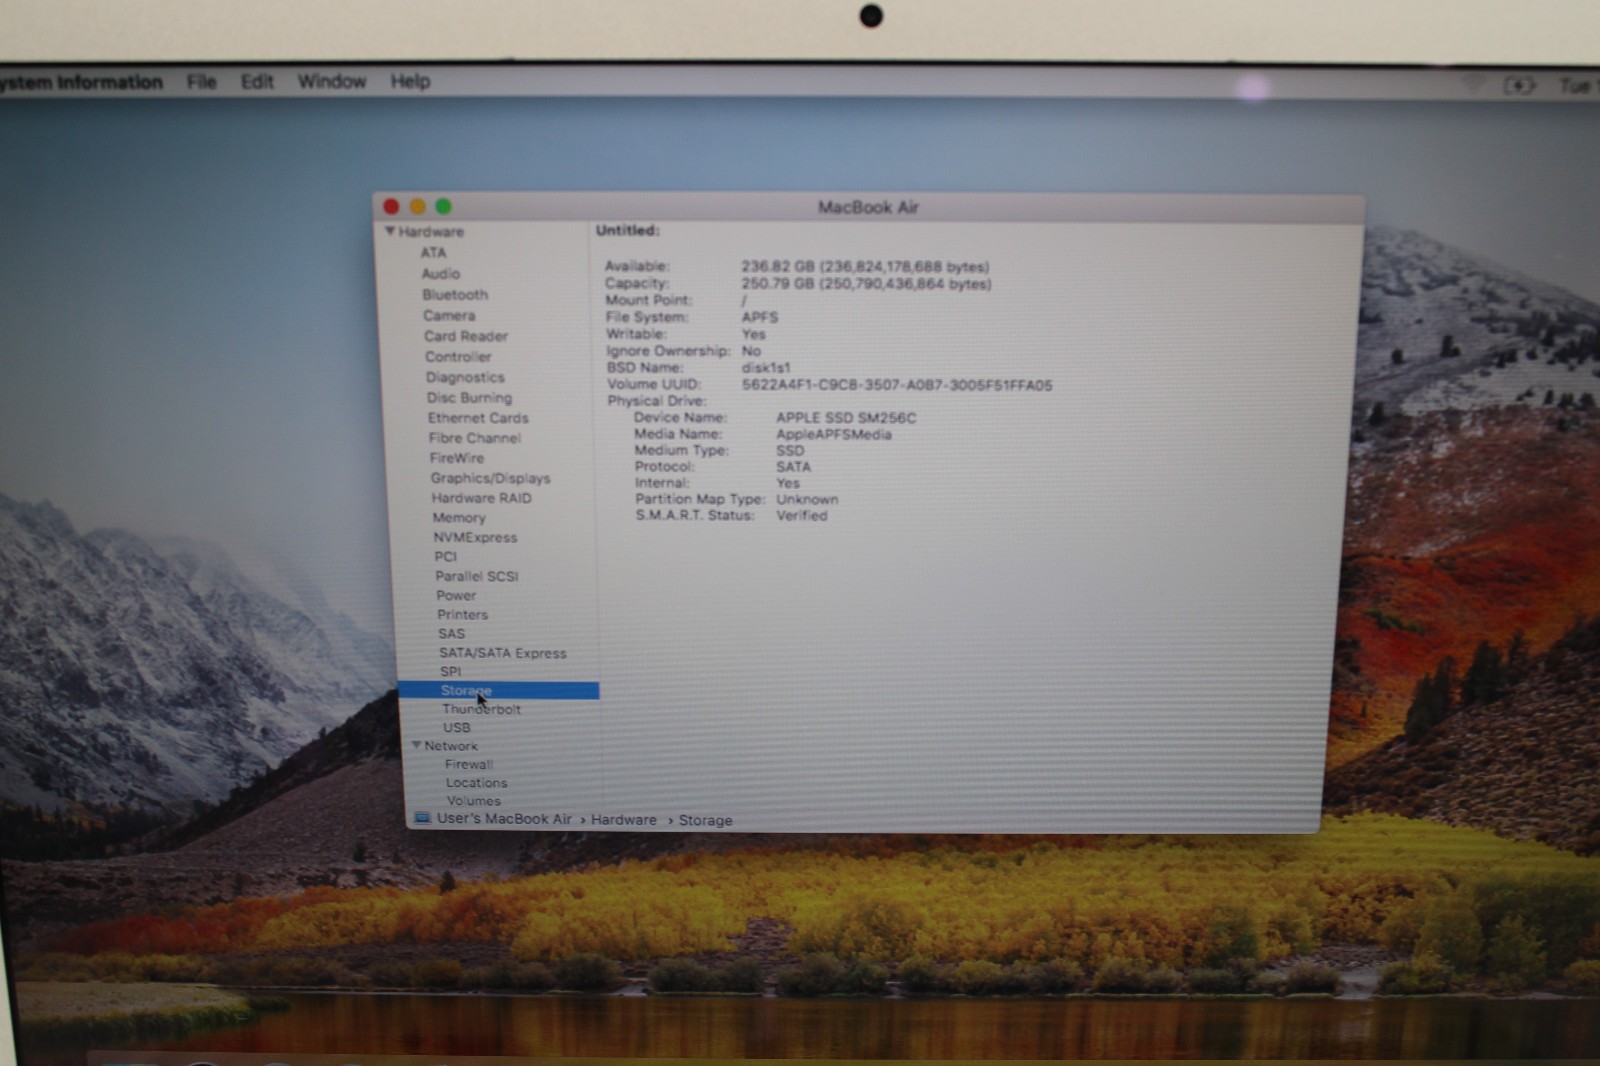Select NVMExpress in the sidebar
This screenshot has height=1066, width=1600.
(x=475, y=537)
